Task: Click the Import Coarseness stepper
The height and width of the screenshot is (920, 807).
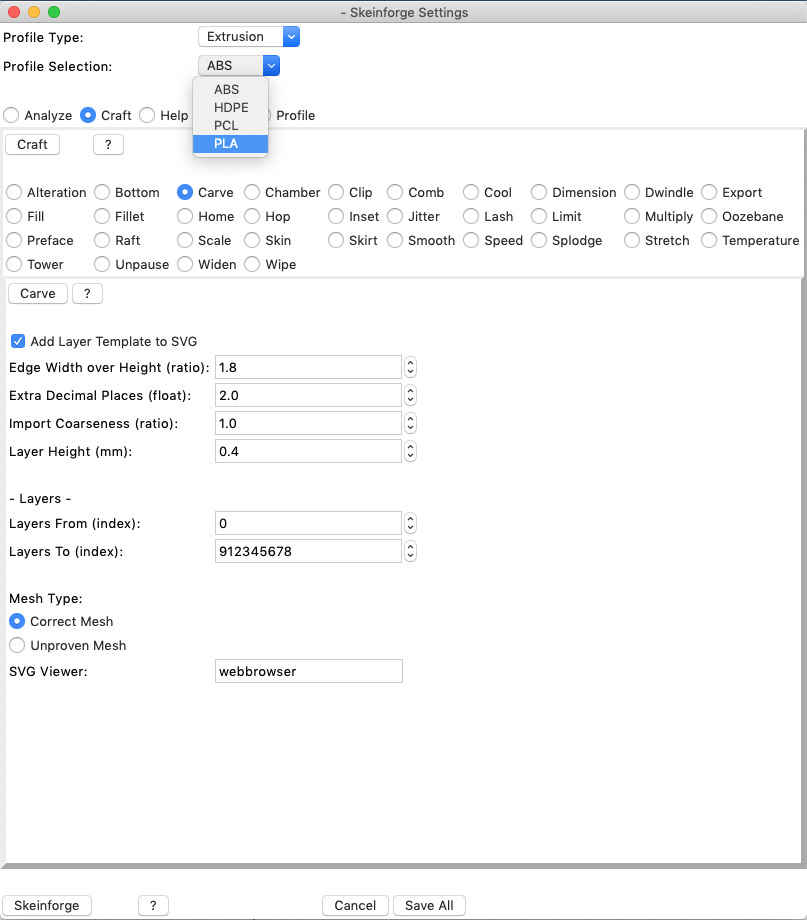Action: pos(411,424)
